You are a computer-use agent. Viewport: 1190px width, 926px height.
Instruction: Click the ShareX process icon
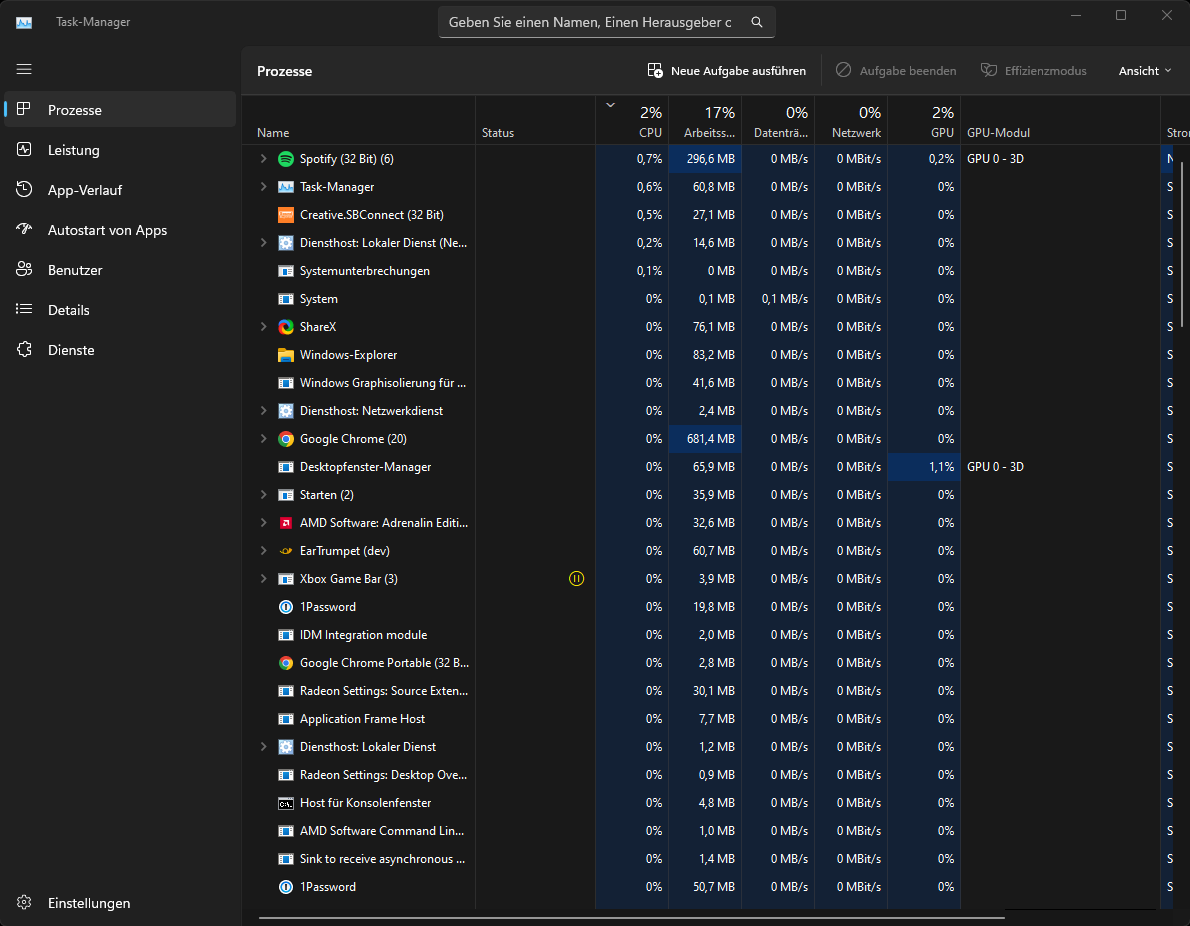click(285, 327)
